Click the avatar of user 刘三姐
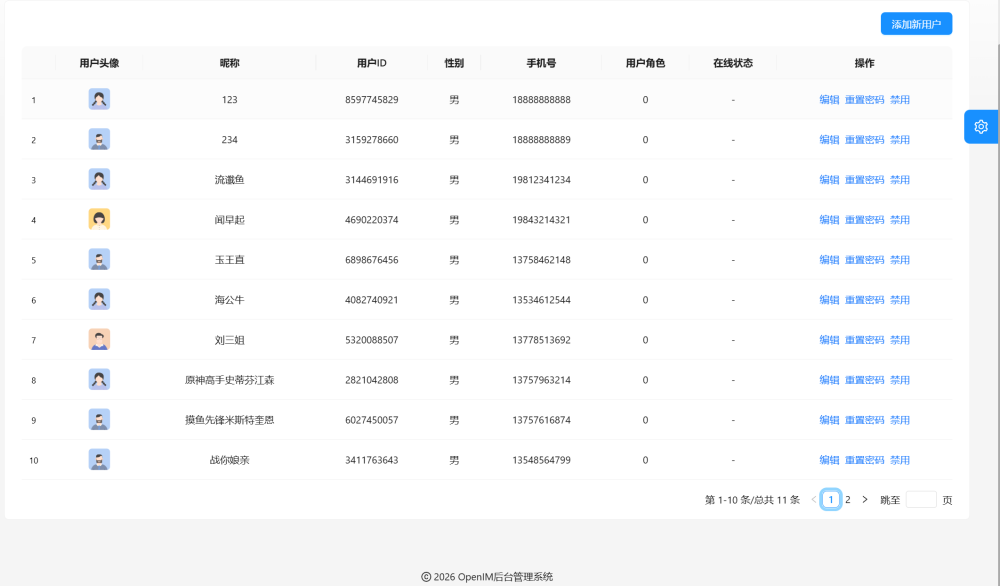This screenshot has height=586, width=1000. [99, 339]
